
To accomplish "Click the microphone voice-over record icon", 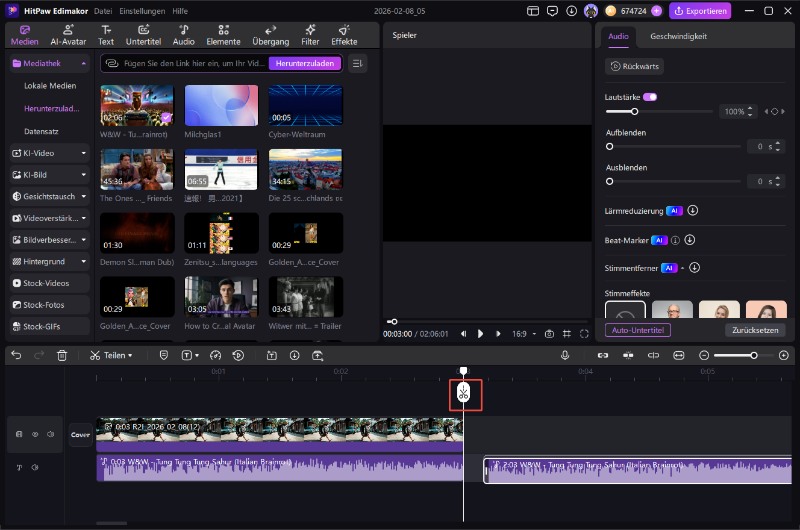I will 565,355.
